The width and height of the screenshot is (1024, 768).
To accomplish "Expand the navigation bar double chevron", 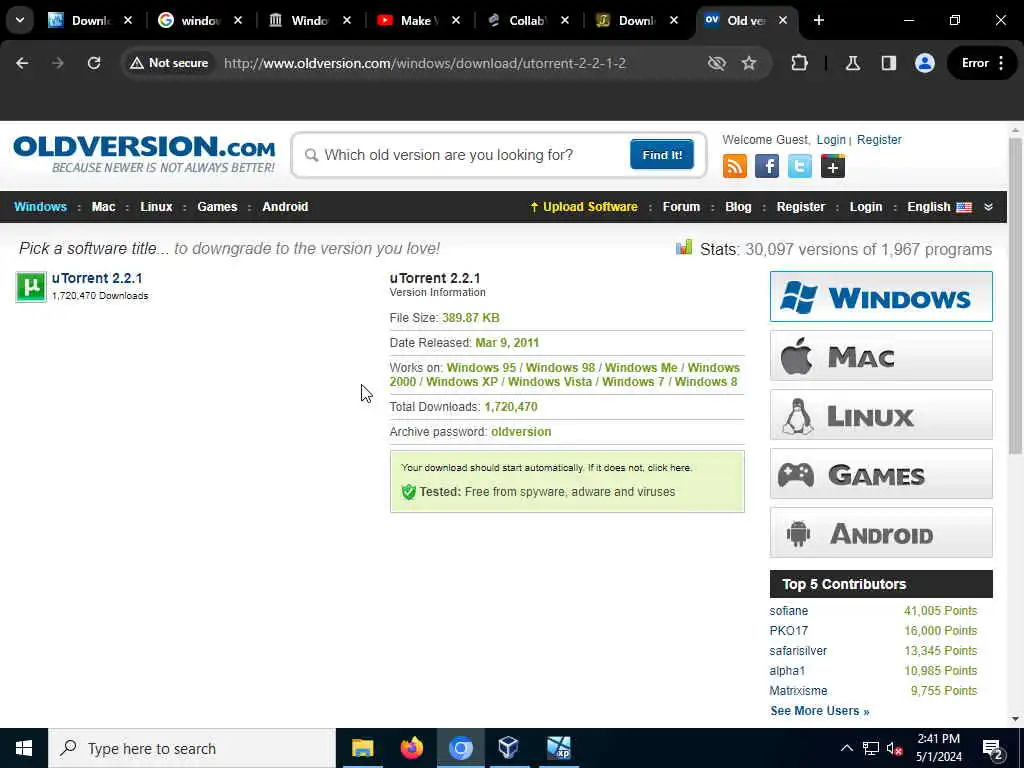I will click(x=988, y=207).
